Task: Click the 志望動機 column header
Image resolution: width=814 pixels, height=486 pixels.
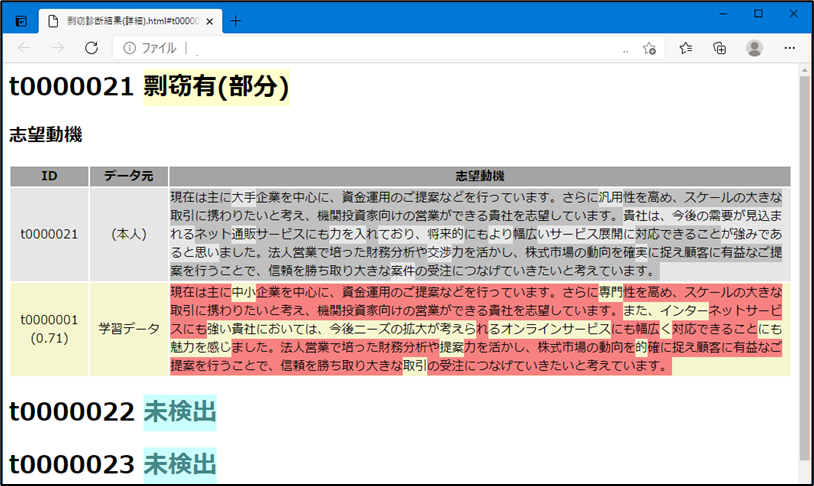Action: [x=479, y=176]
